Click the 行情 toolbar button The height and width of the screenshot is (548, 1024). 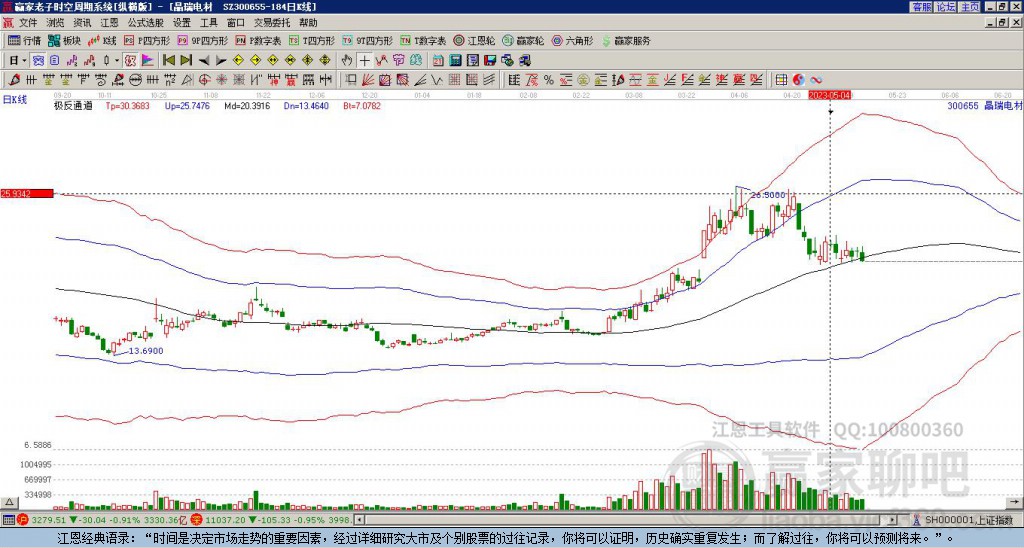point(25,40)
